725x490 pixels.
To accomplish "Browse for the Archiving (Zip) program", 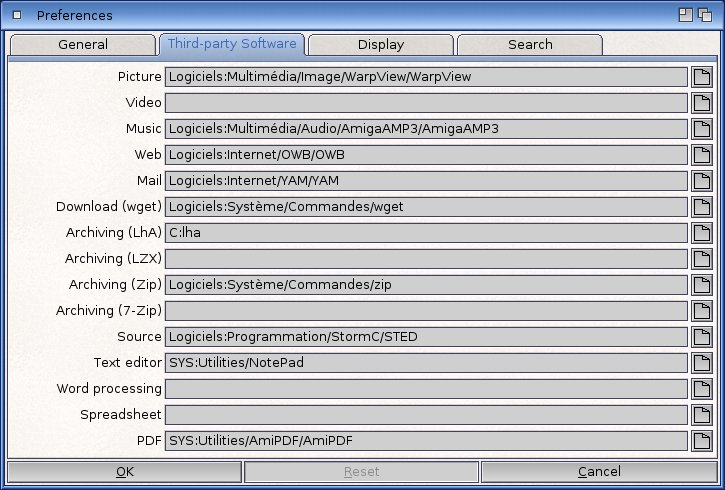I will (x=701, y=285).
